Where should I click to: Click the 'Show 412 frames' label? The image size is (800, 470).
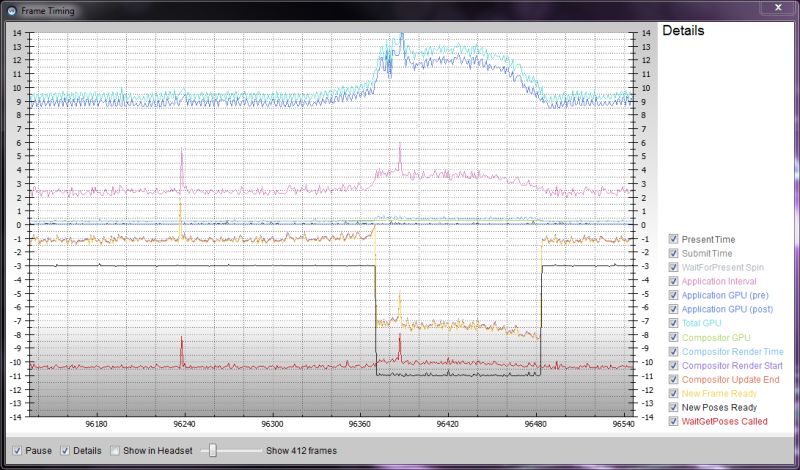click(302, 451)
